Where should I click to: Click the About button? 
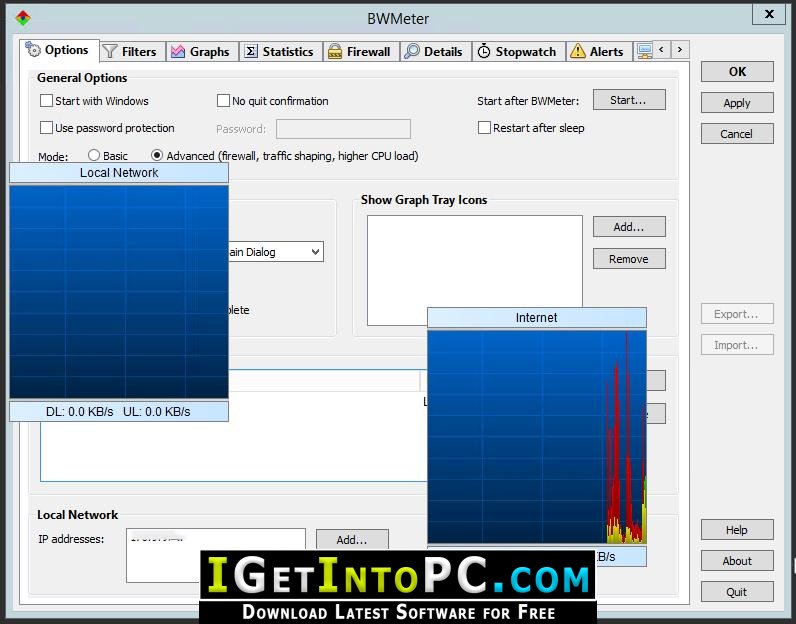coord(737,561)
